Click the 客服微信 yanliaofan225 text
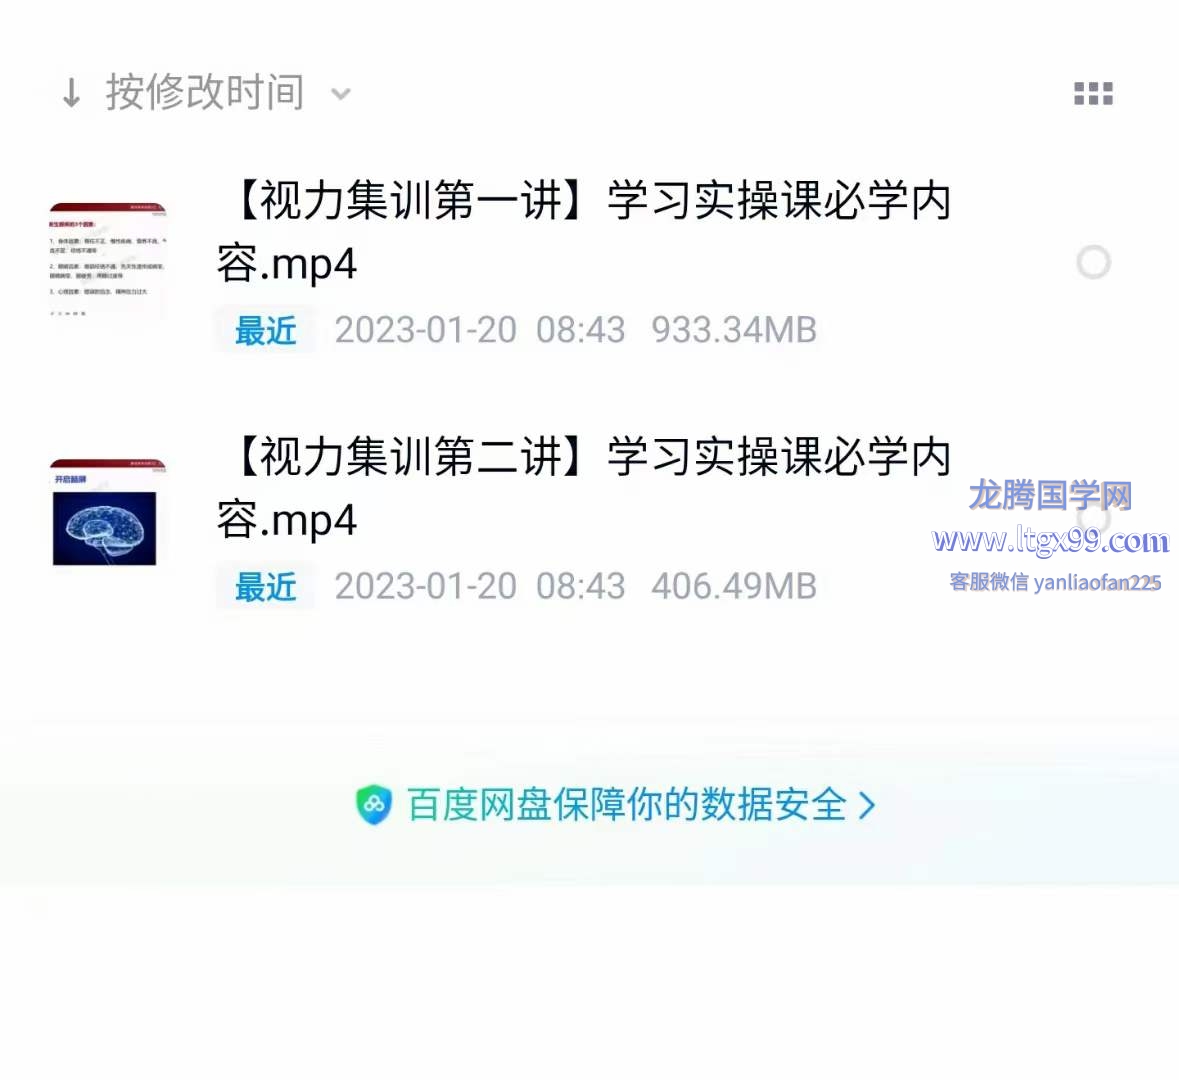Viewport: 1179px width, 1080px height. 1055,582
